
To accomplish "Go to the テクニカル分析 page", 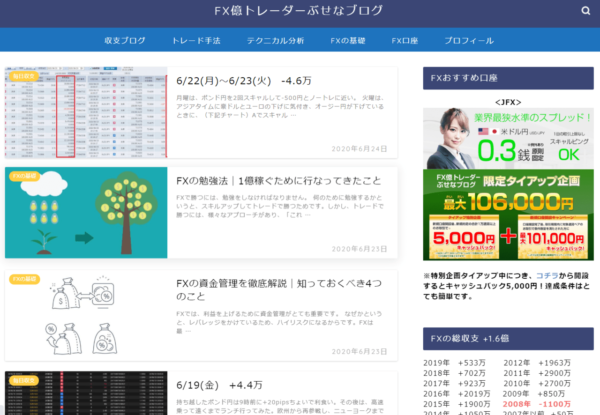I will (275, 41).
